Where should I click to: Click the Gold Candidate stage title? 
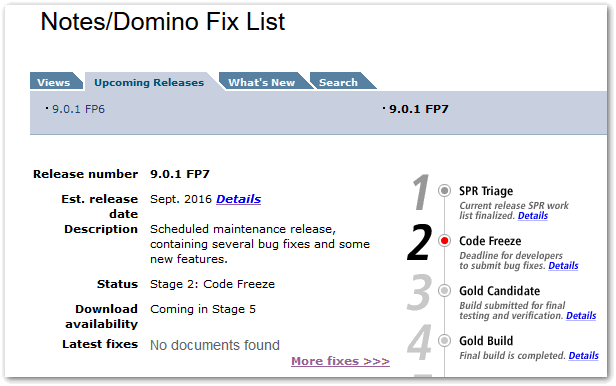point(500,291)
